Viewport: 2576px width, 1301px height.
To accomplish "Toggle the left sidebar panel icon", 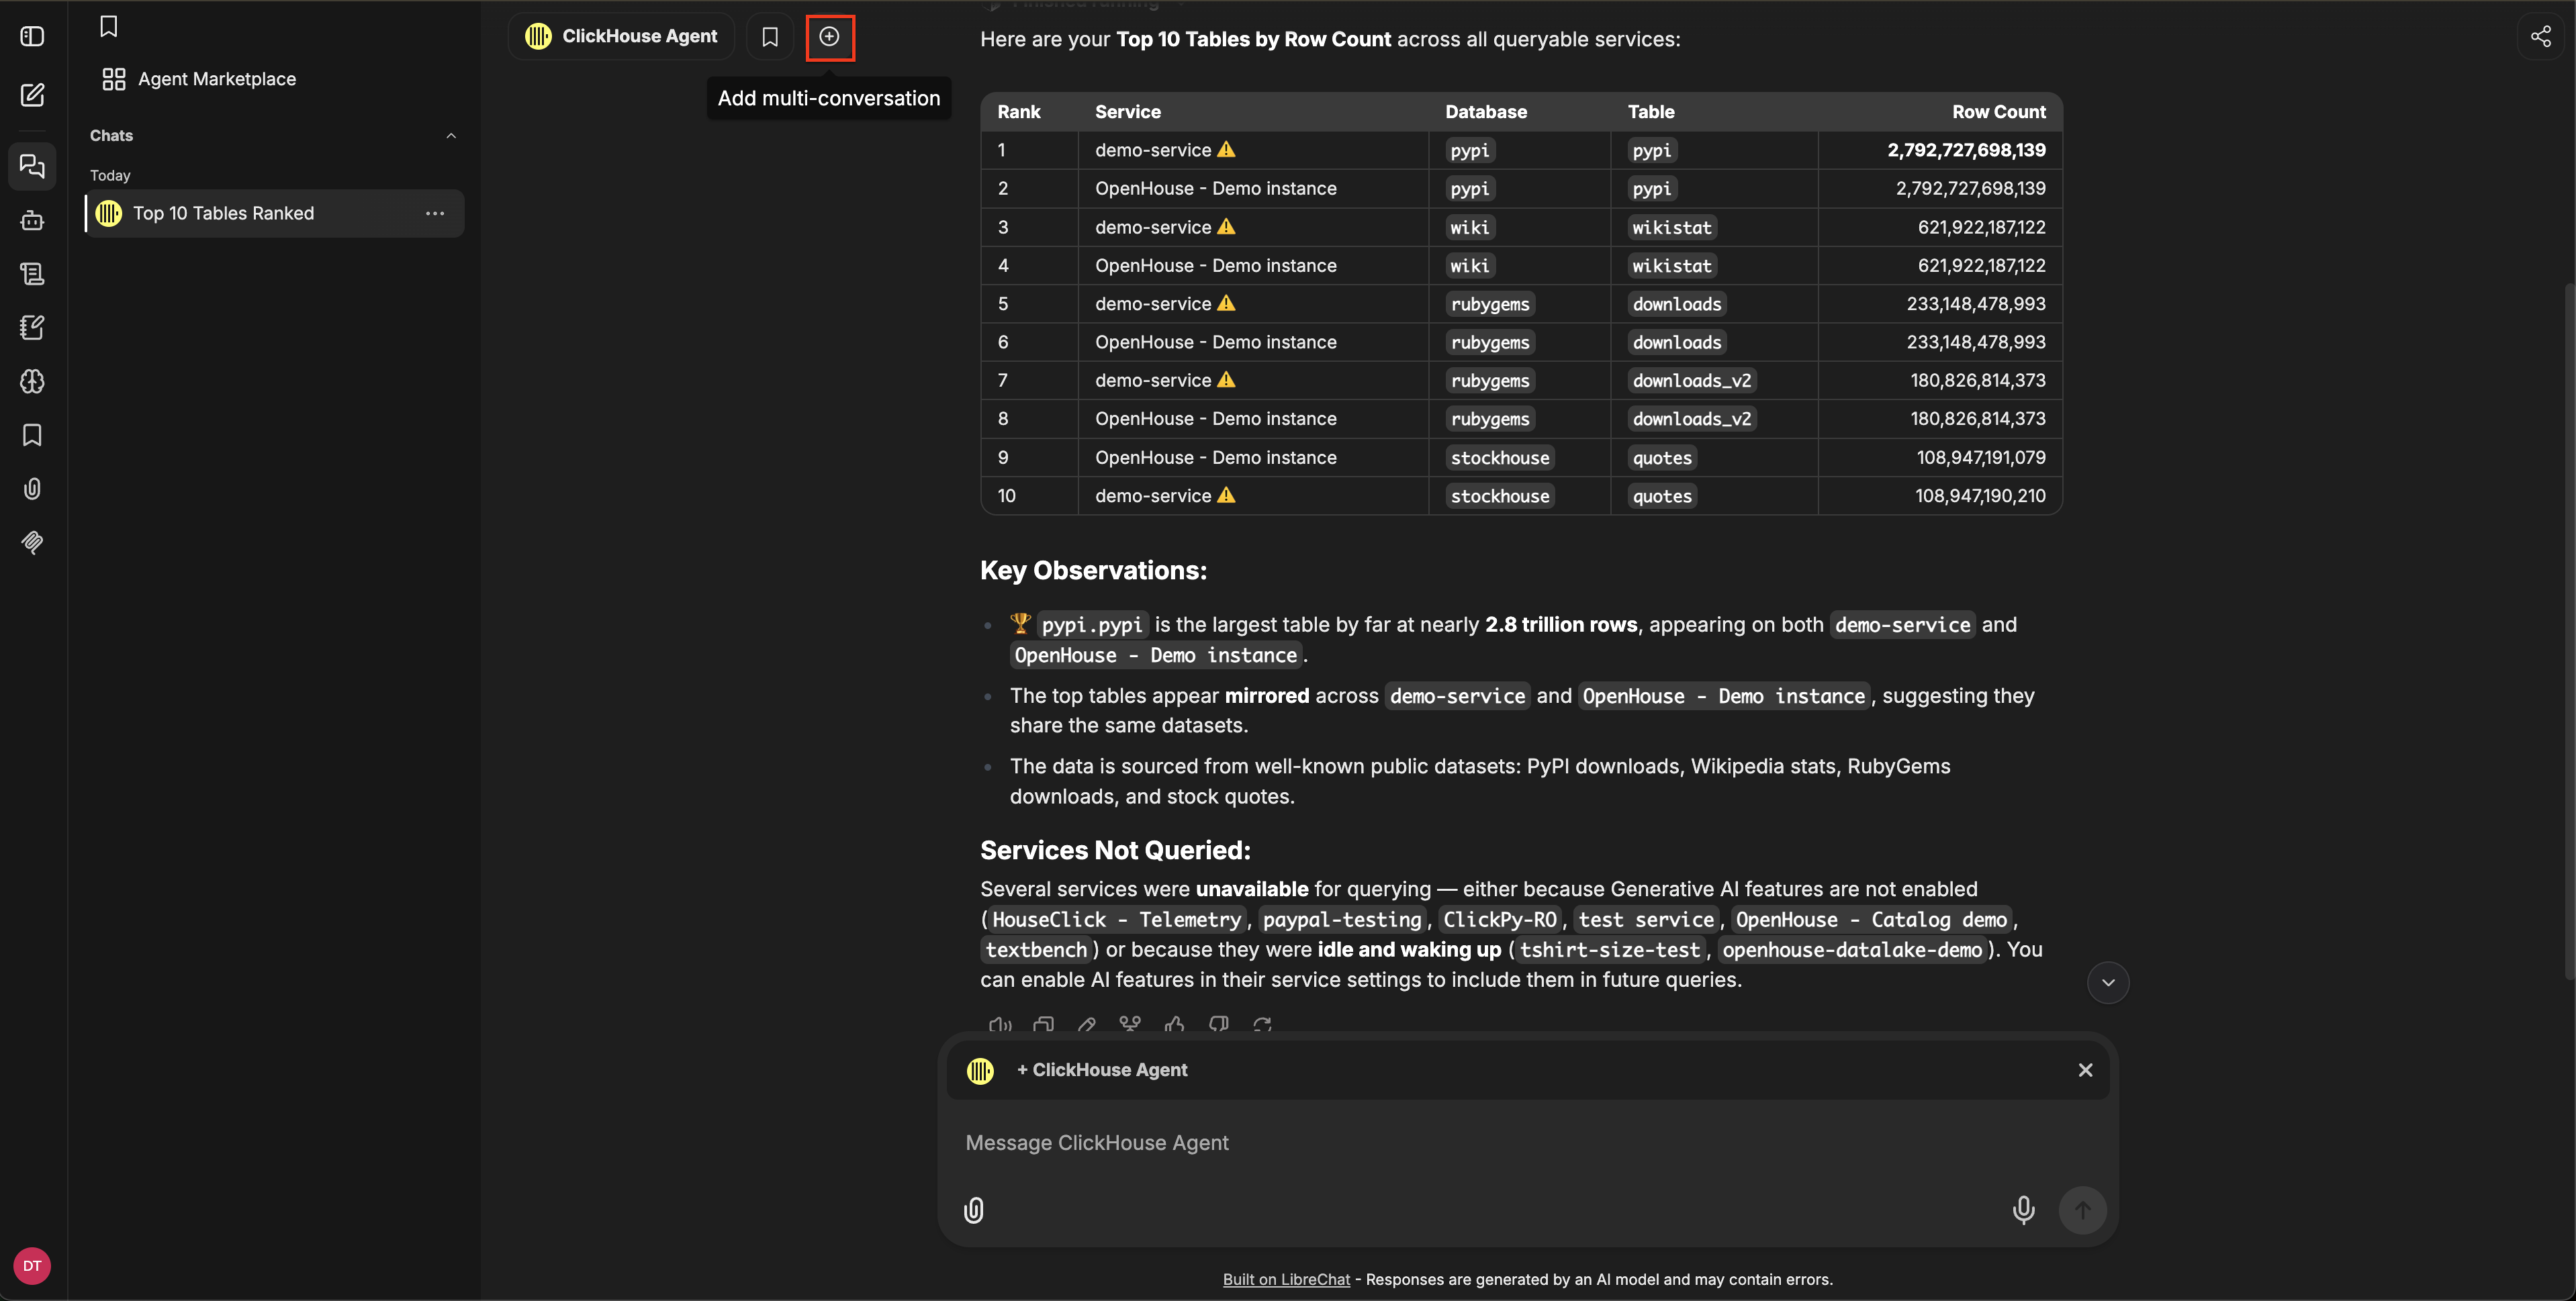I will click(x=32, y=37).
